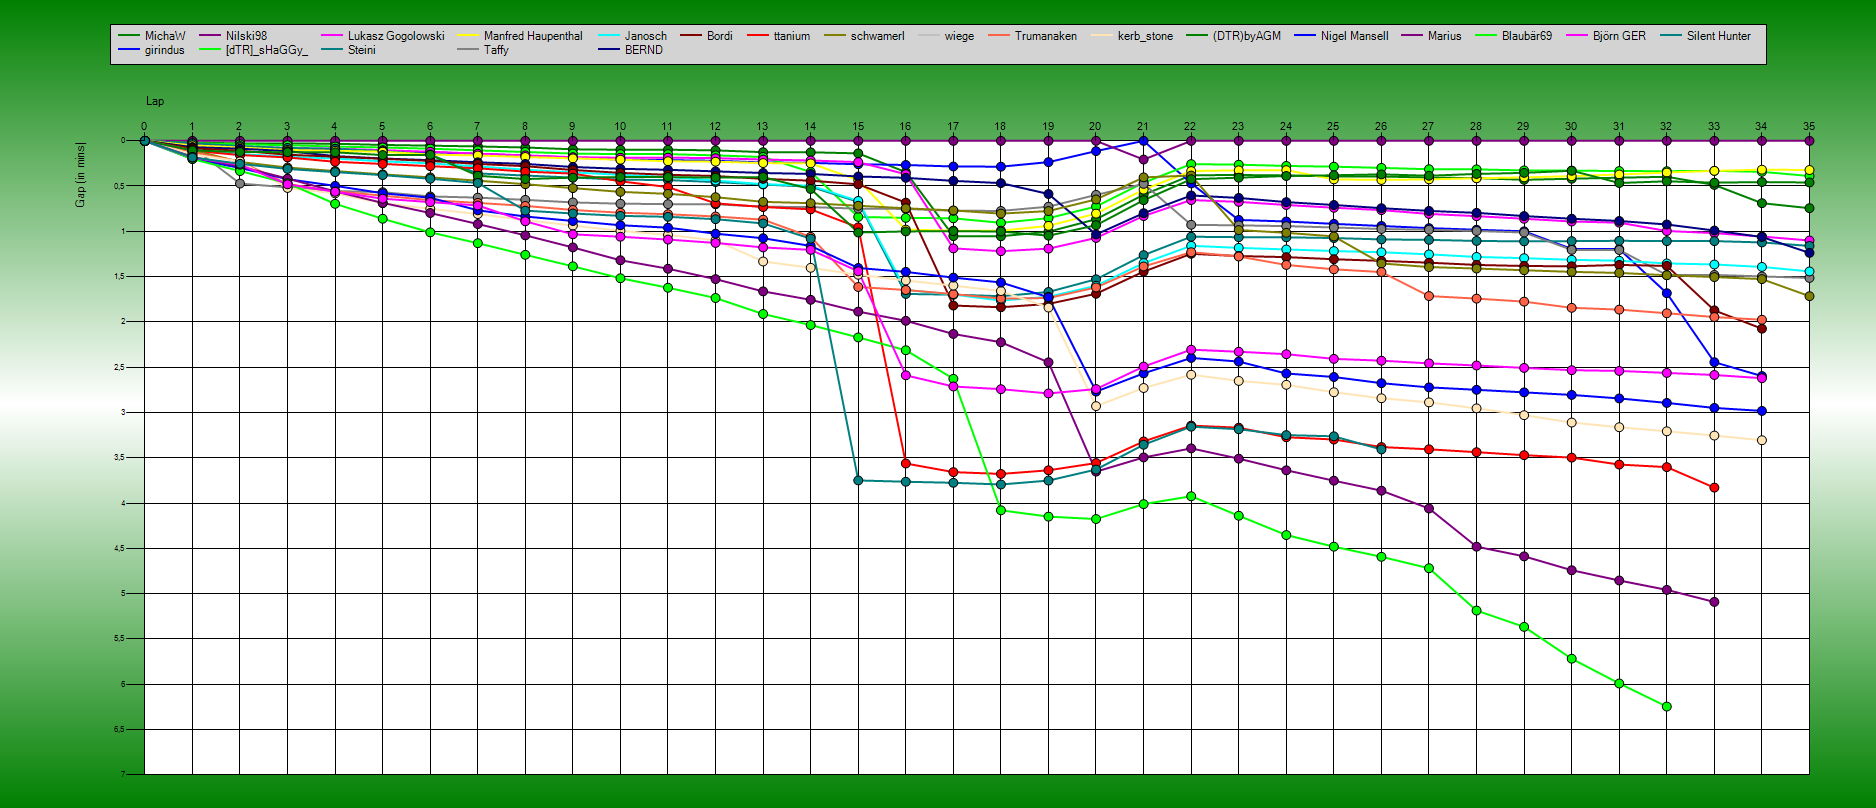The width and height of the screenshot is (1876, 808).
Task: Click the red data point at lap 16 near gap 3,5
Action: tap(905, 464)
